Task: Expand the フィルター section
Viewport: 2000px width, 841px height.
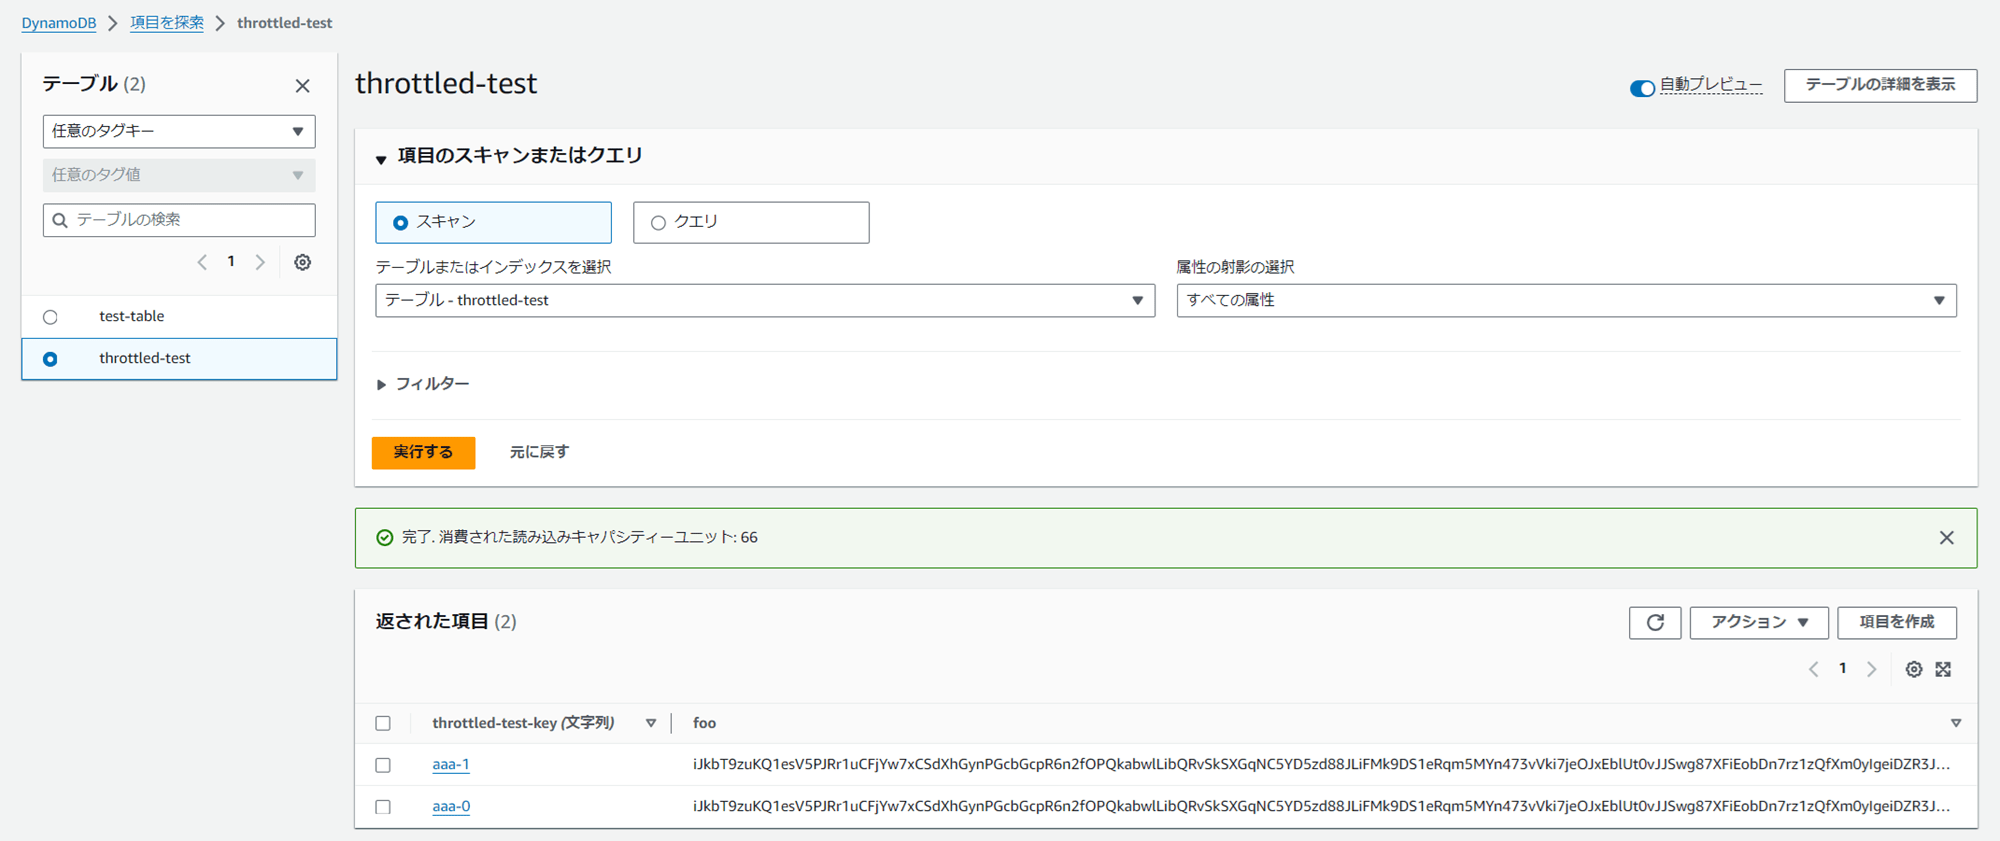Action: pos(381,385)
